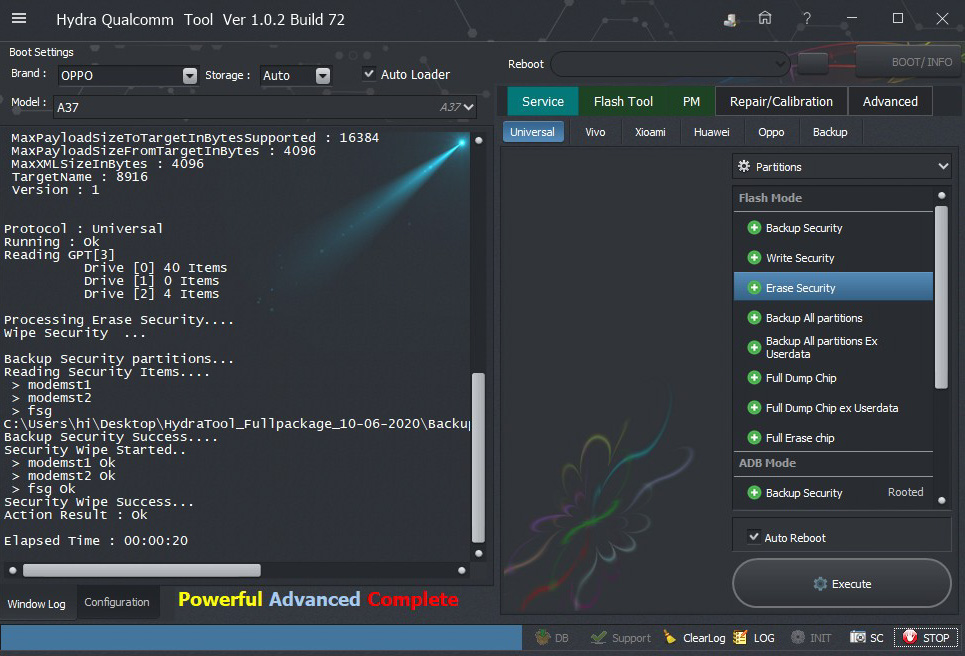Select the Huawei sub-tab

point(711,132)
